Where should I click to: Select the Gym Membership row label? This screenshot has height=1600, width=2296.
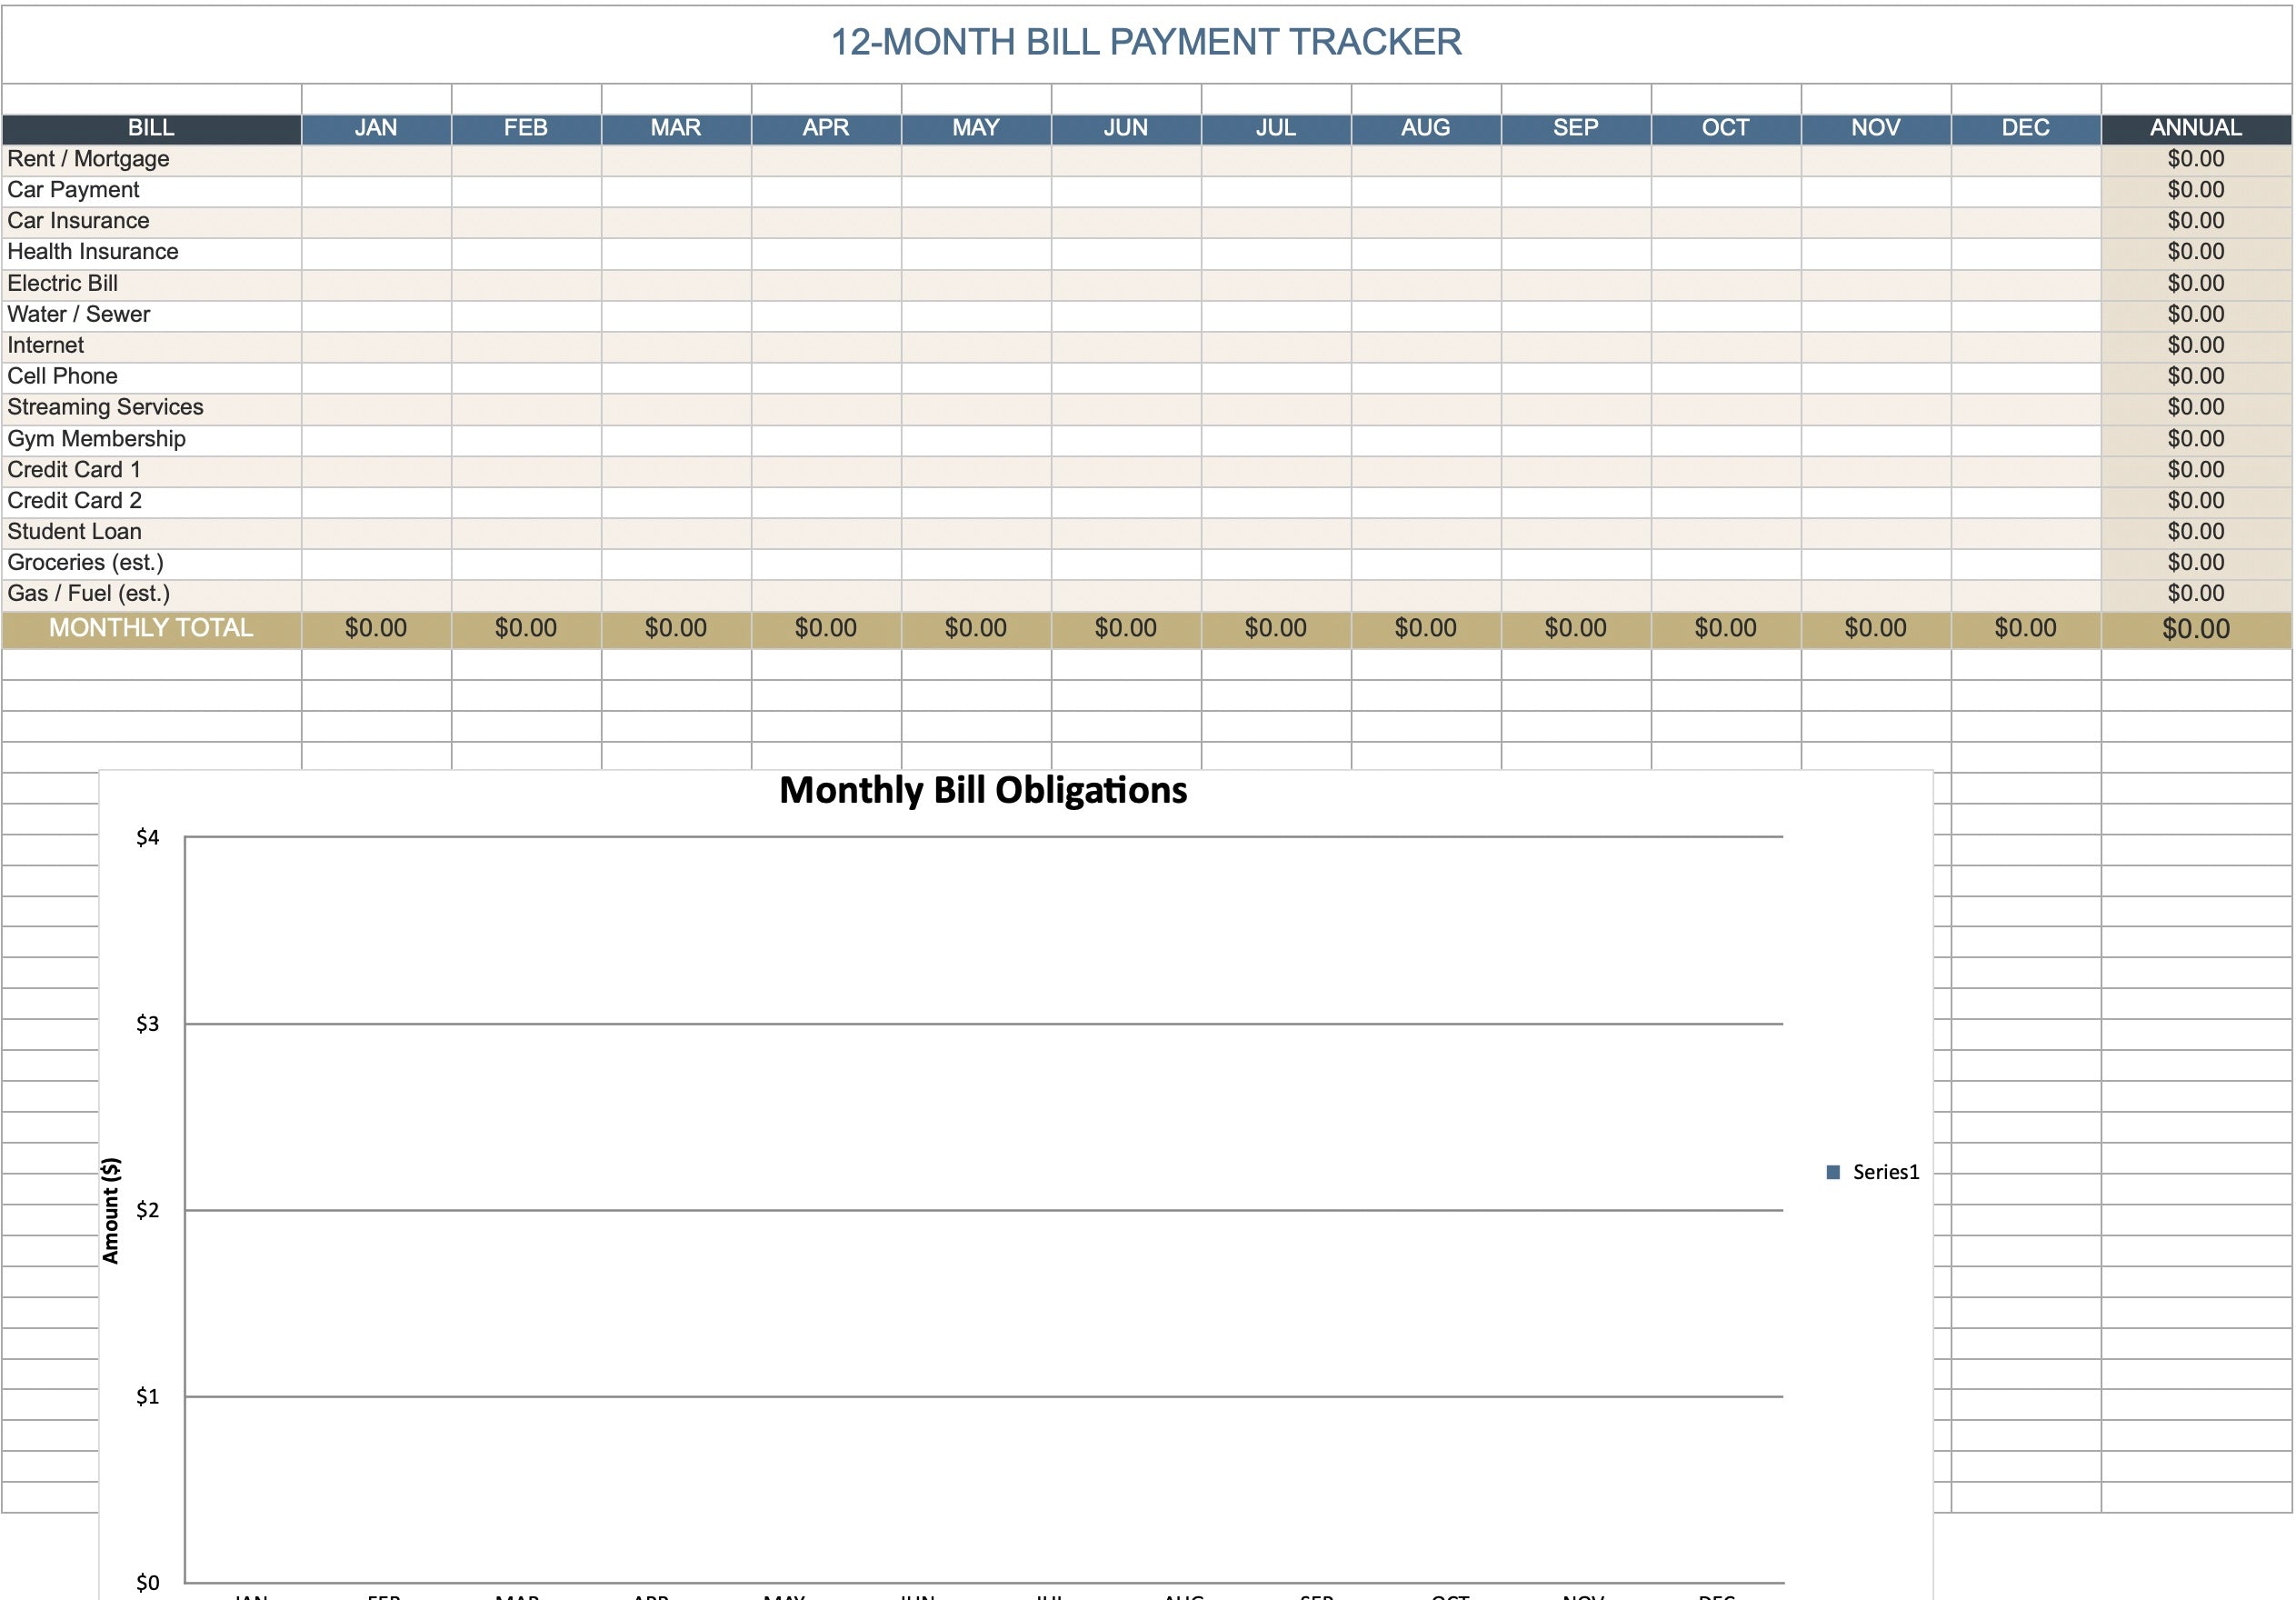96,439
